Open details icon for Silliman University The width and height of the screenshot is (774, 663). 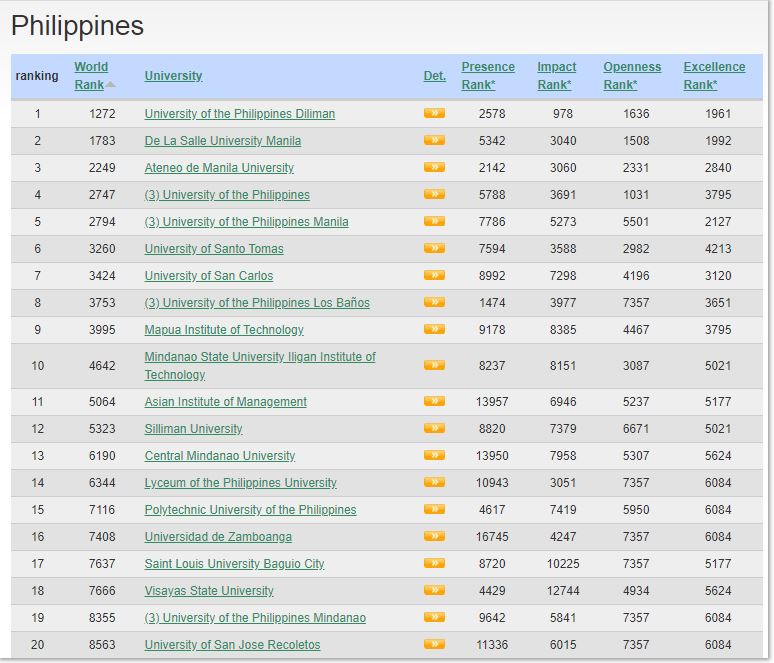coord(434,429)
